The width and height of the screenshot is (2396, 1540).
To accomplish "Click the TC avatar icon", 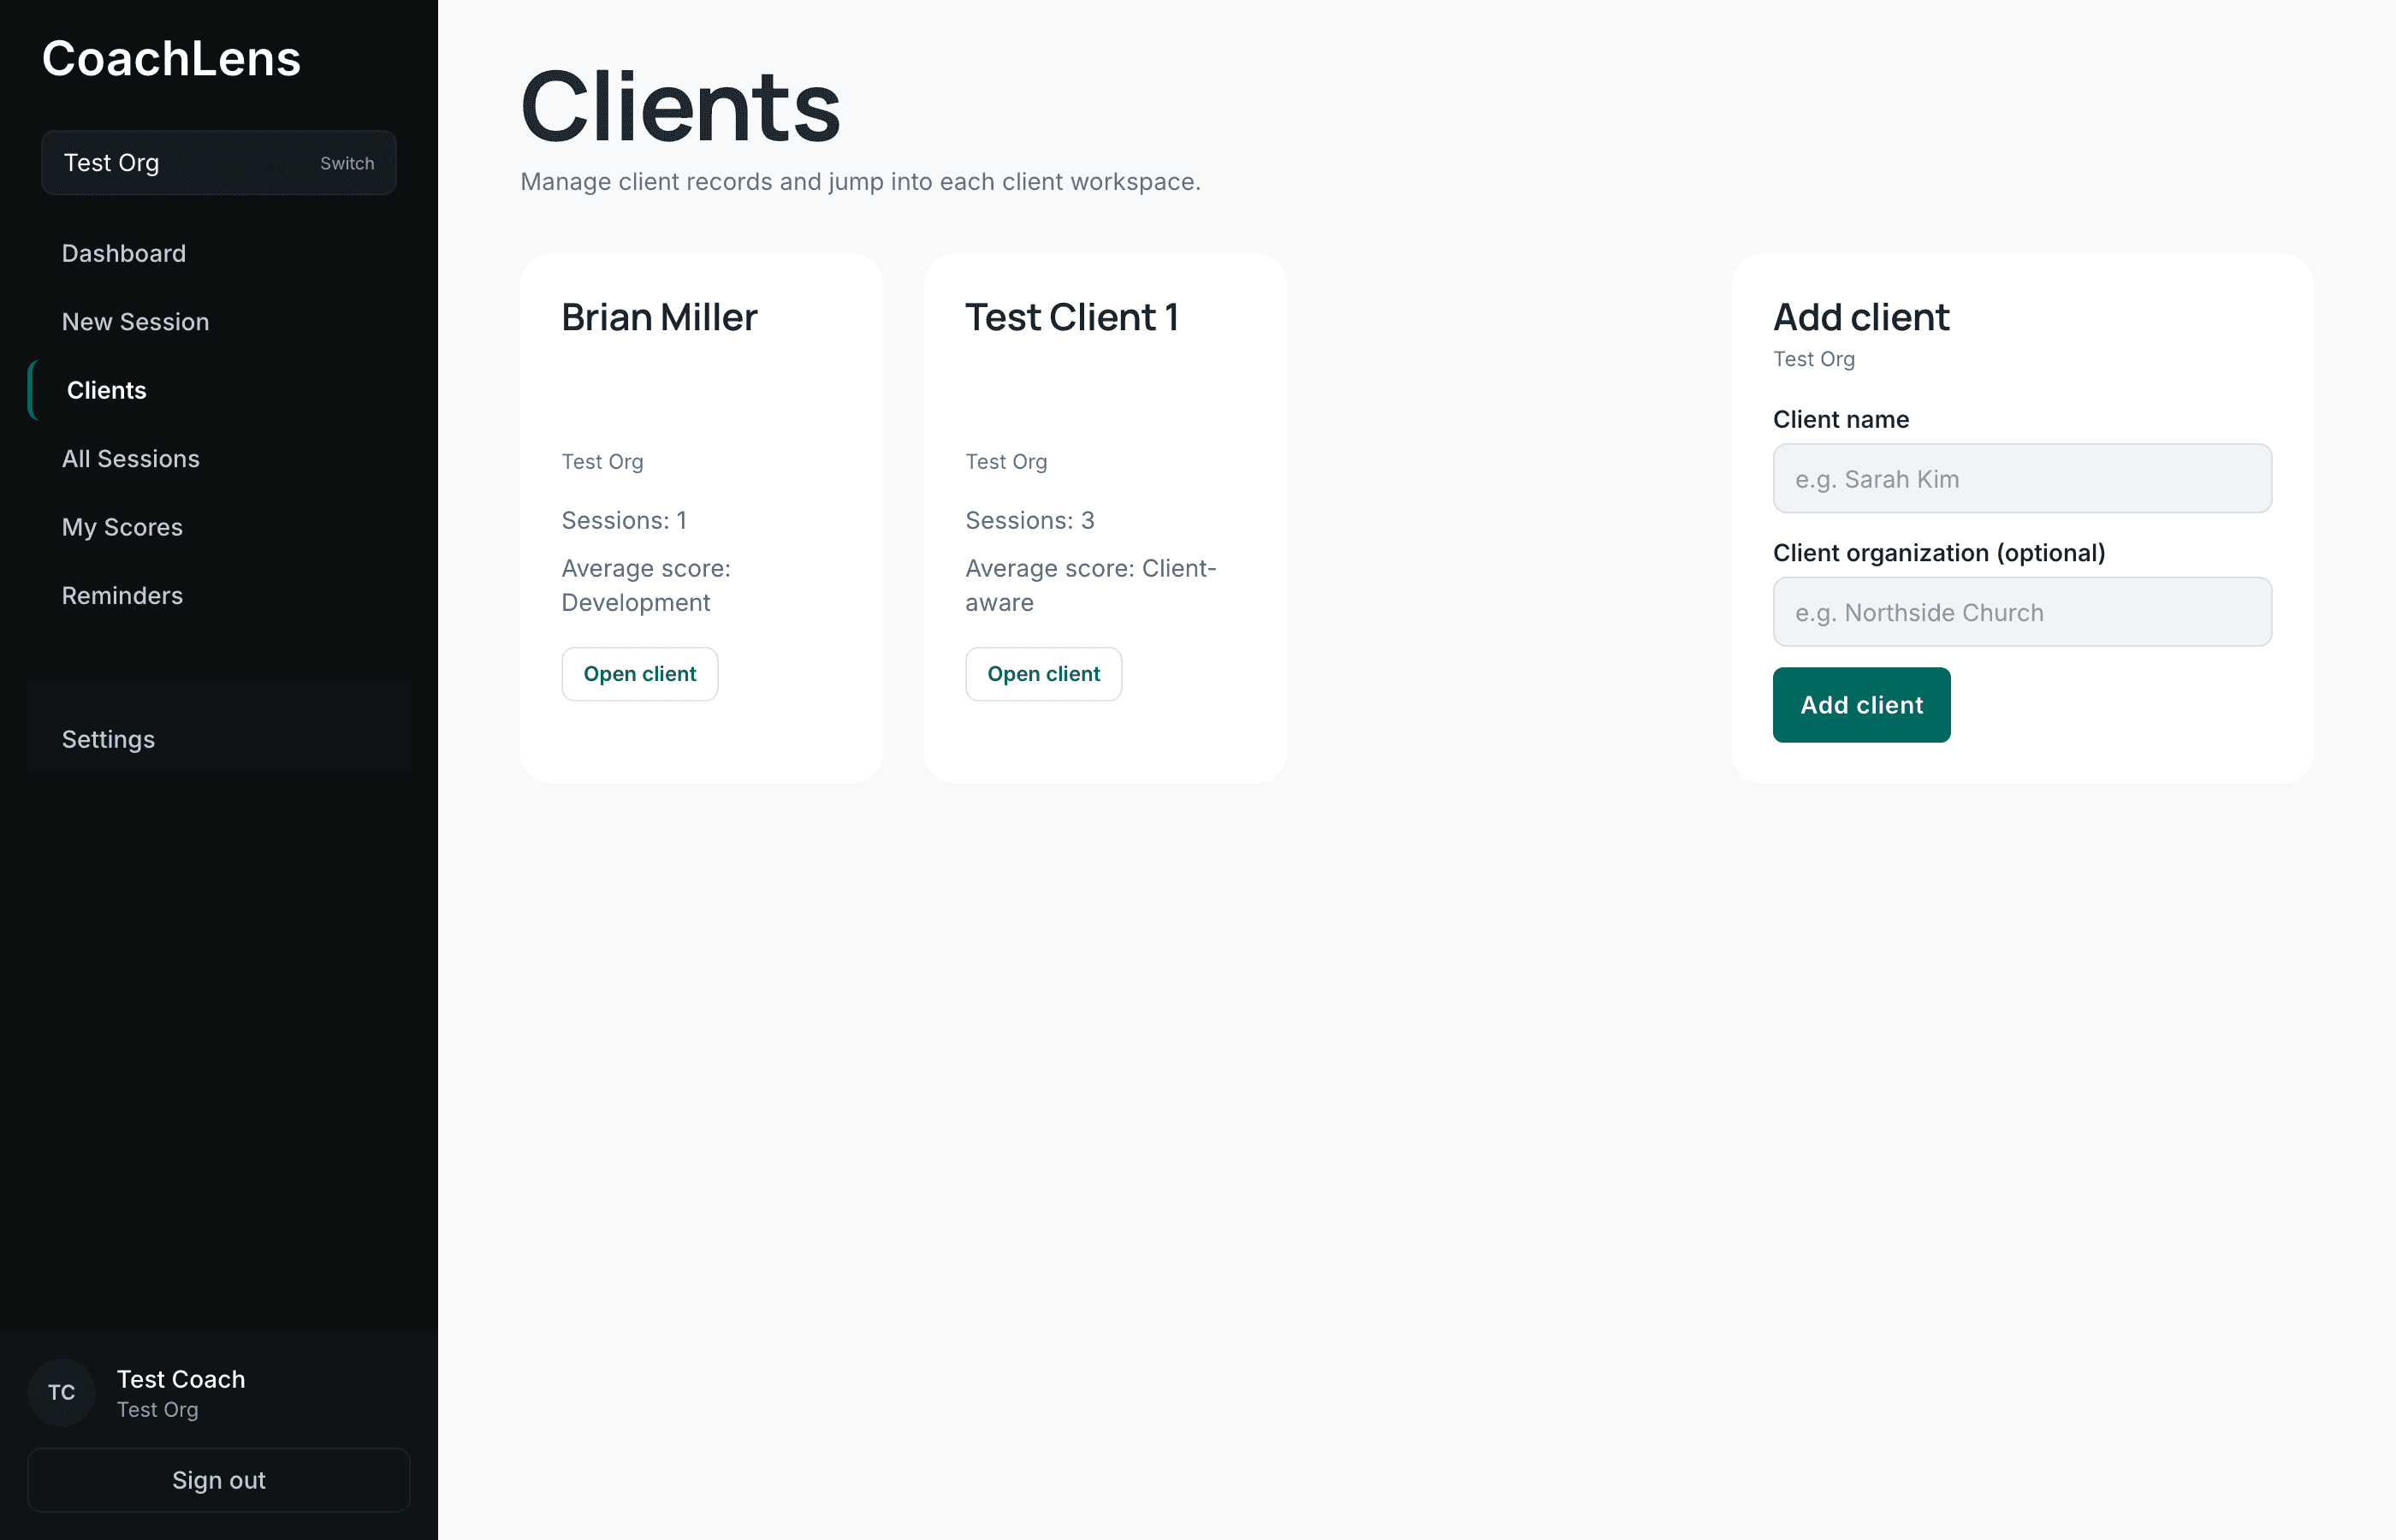I will click(x=61, y=1392).
